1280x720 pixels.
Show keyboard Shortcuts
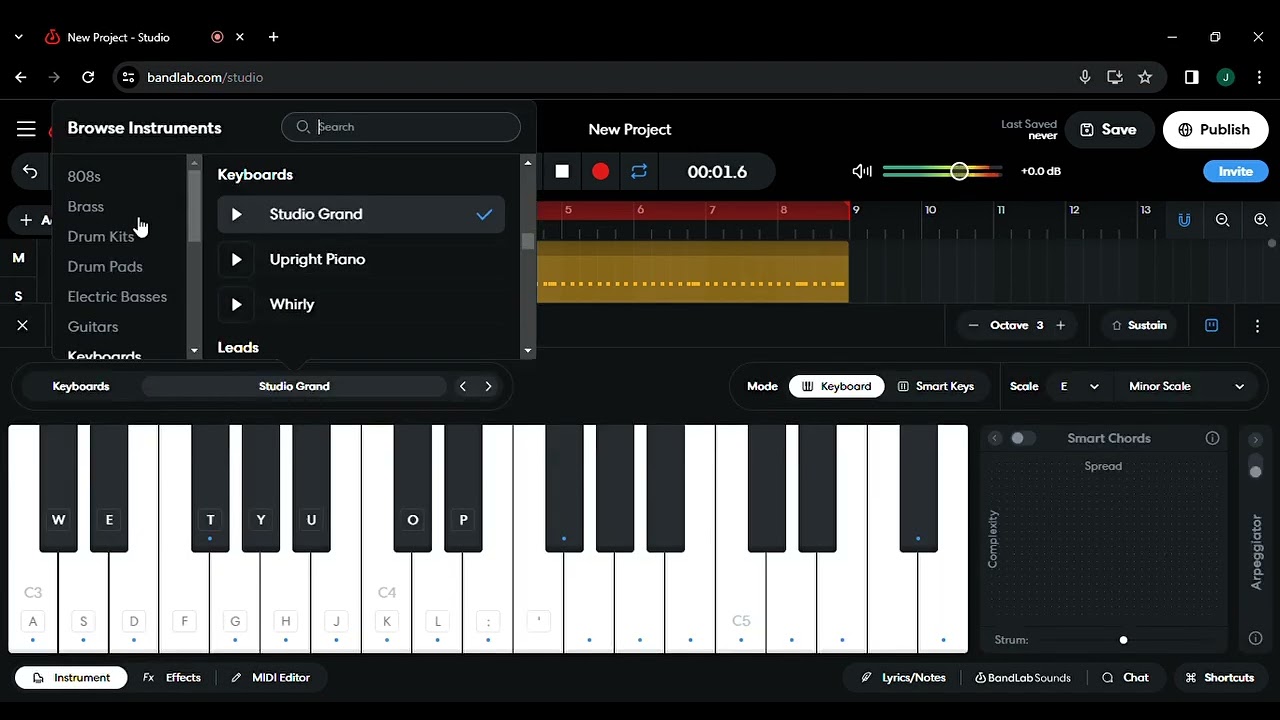click(1219, 678)
